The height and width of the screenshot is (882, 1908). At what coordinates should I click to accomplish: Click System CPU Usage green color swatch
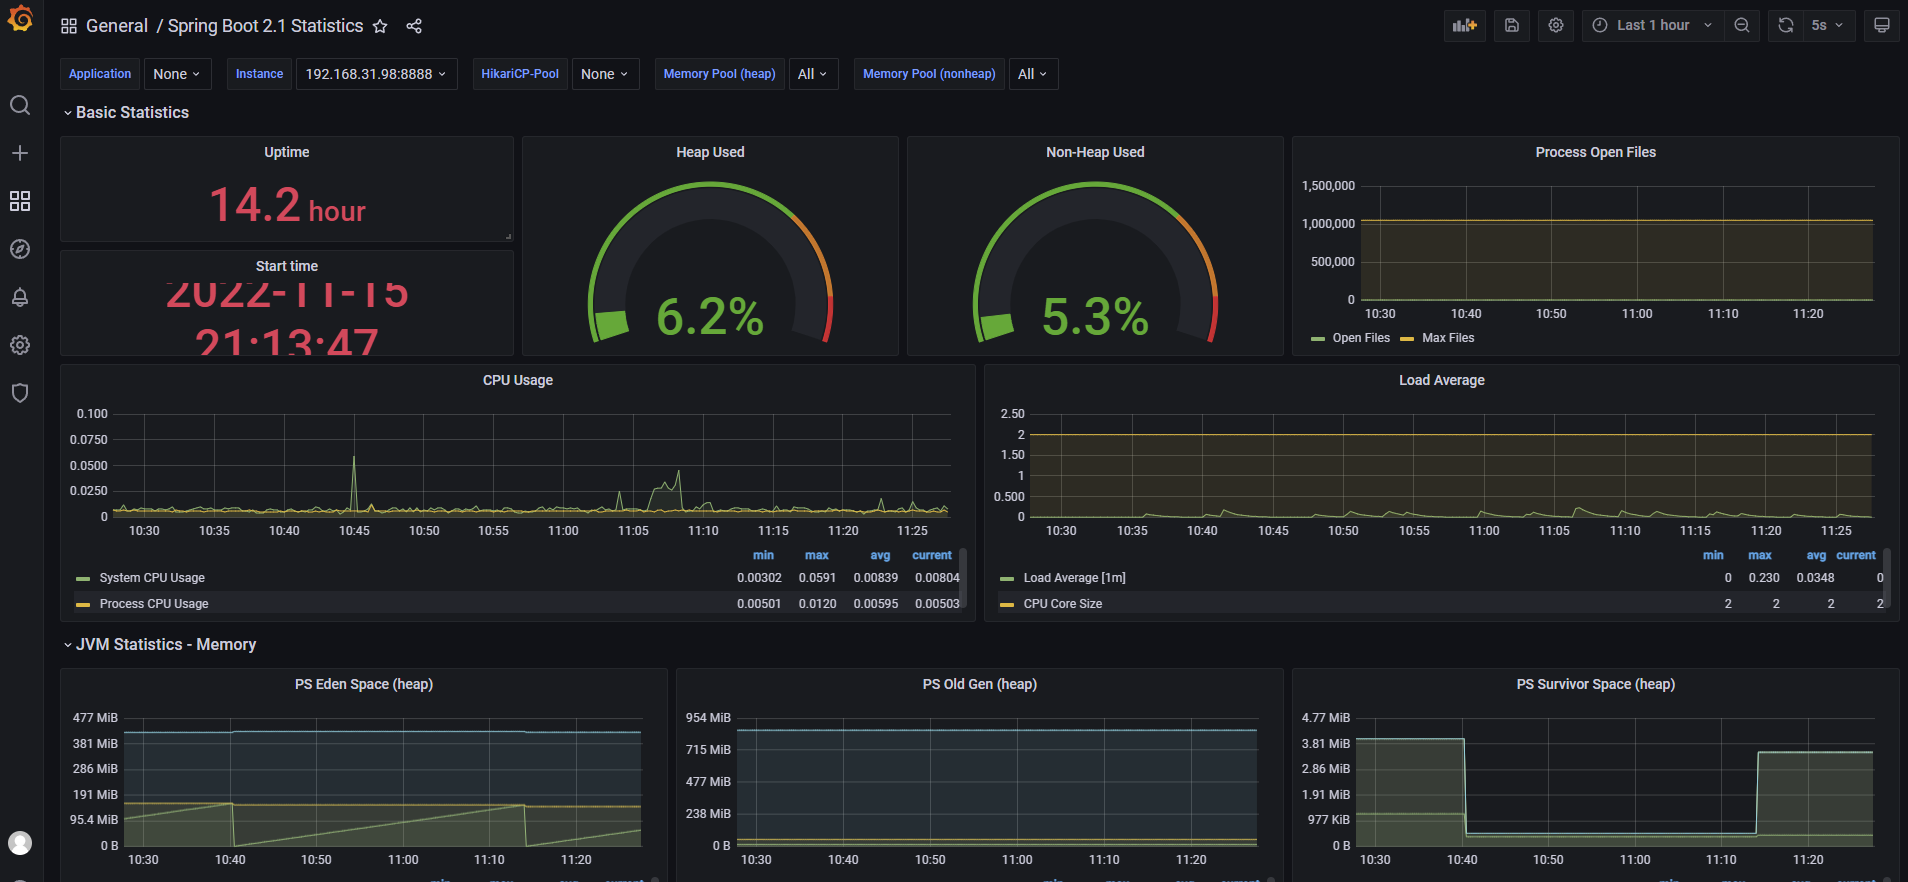[x=83, y=579]
